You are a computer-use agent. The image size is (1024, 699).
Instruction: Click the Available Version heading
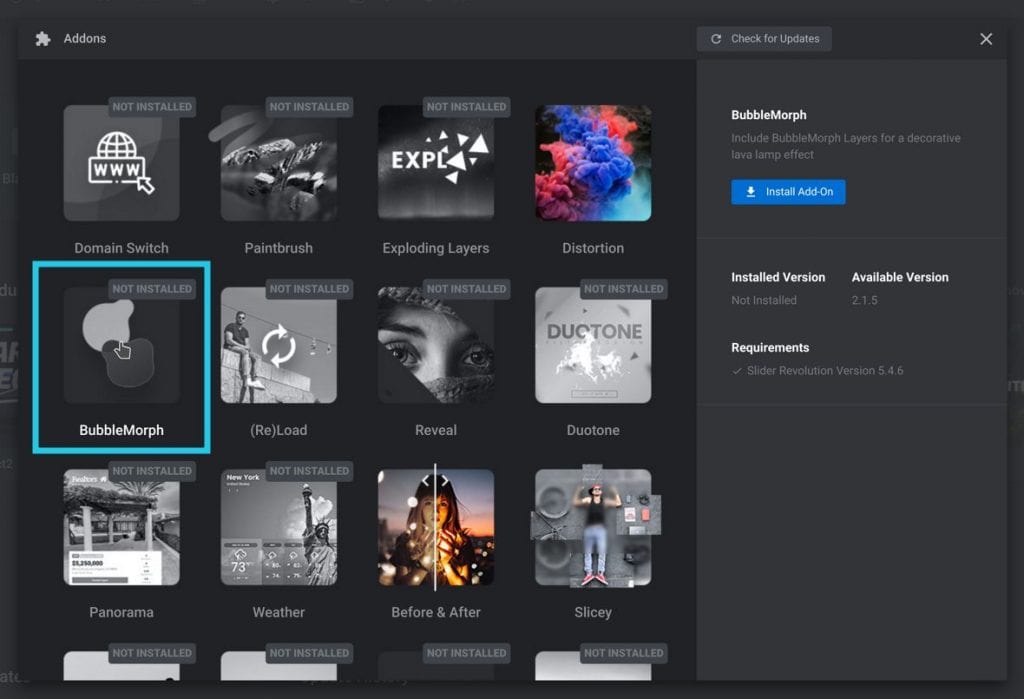click(x=900, y=278)
